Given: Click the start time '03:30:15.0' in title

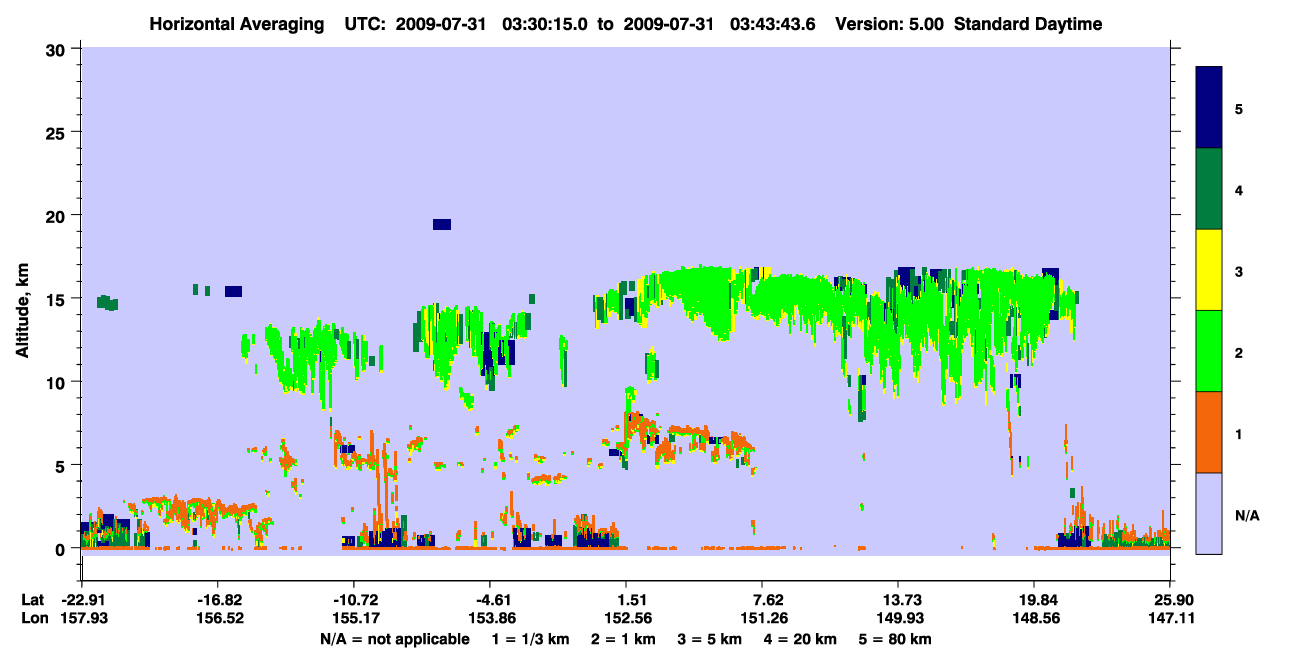Looking at the screenshot, I should tap(544, 24).
